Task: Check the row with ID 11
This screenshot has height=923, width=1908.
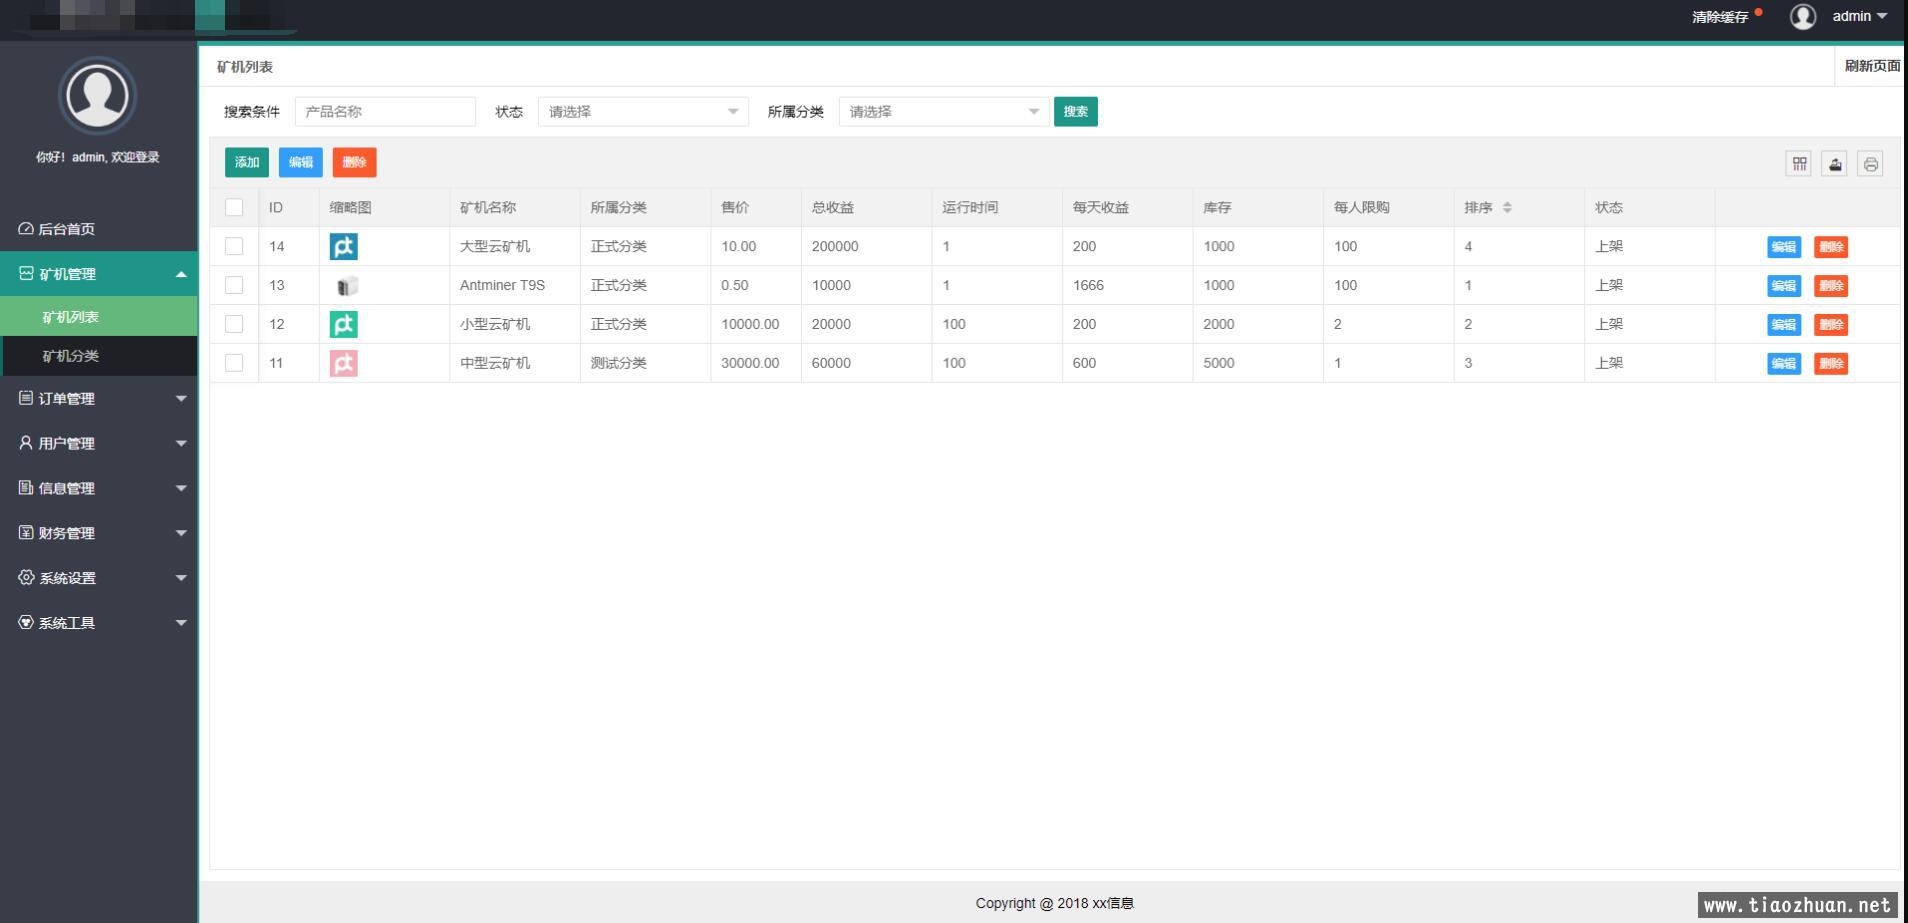Action: pyautogui.click(x=234, y=363)
